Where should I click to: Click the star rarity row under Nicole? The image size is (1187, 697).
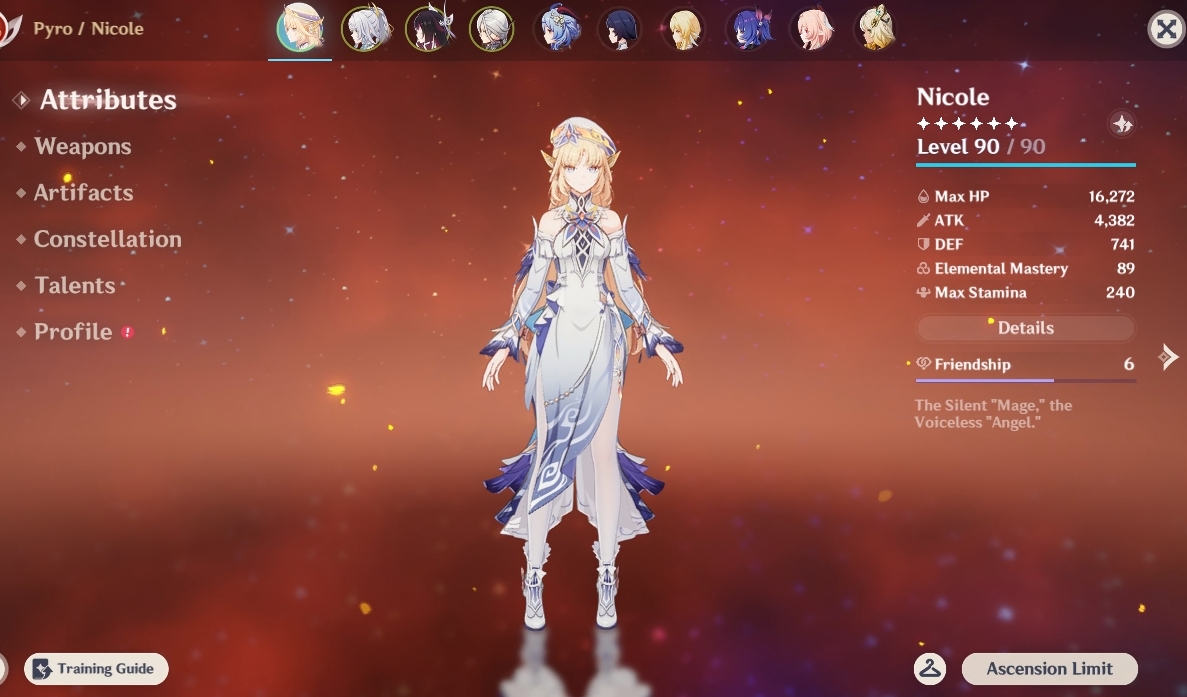tap(967, 123)
